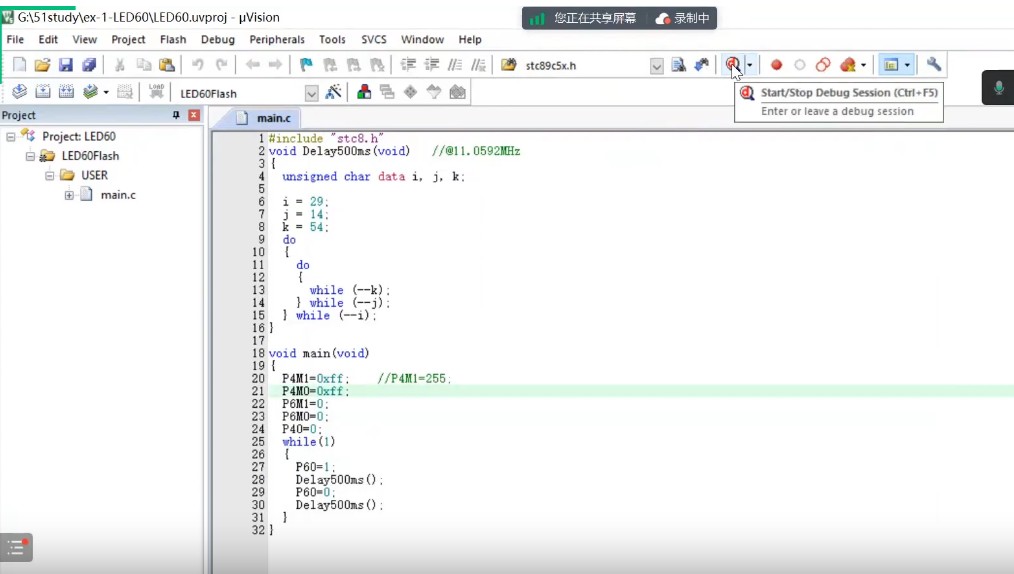This screenshot has width=1014, height=574.
Task: Toggle auto-hide pin on Project panel
Action: [x=177, y=115]
